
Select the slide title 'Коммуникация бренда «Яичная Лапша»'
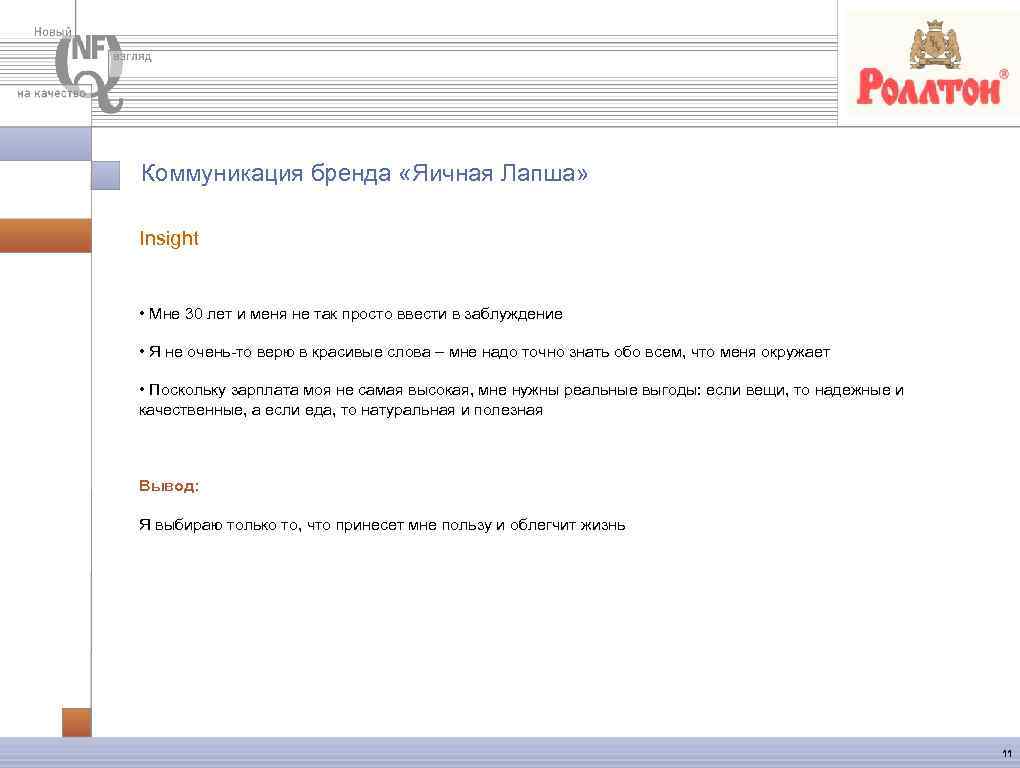pyautogui.click(x=364, y=173)
